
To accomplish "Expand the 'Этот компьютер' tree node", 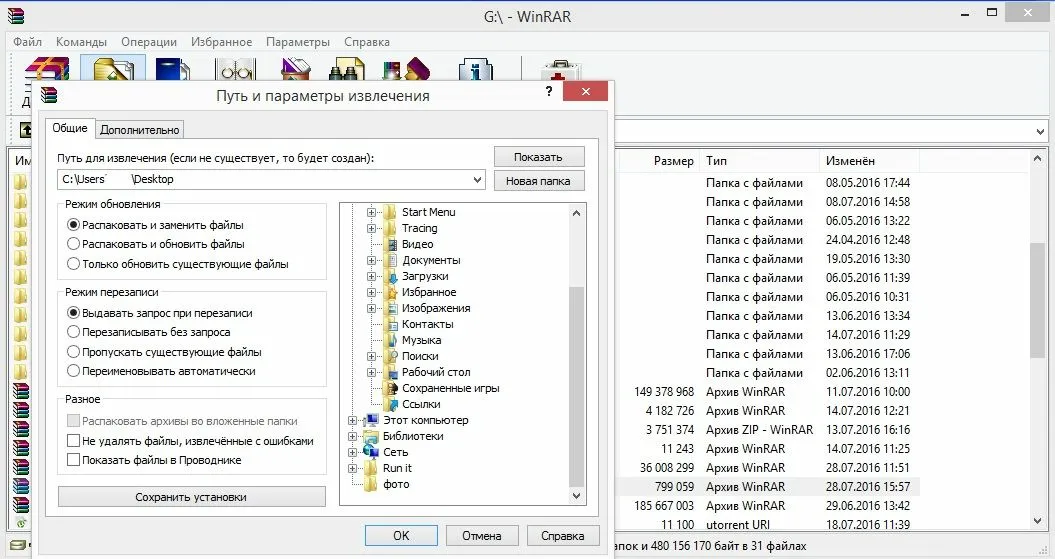I will click(353, 420).
